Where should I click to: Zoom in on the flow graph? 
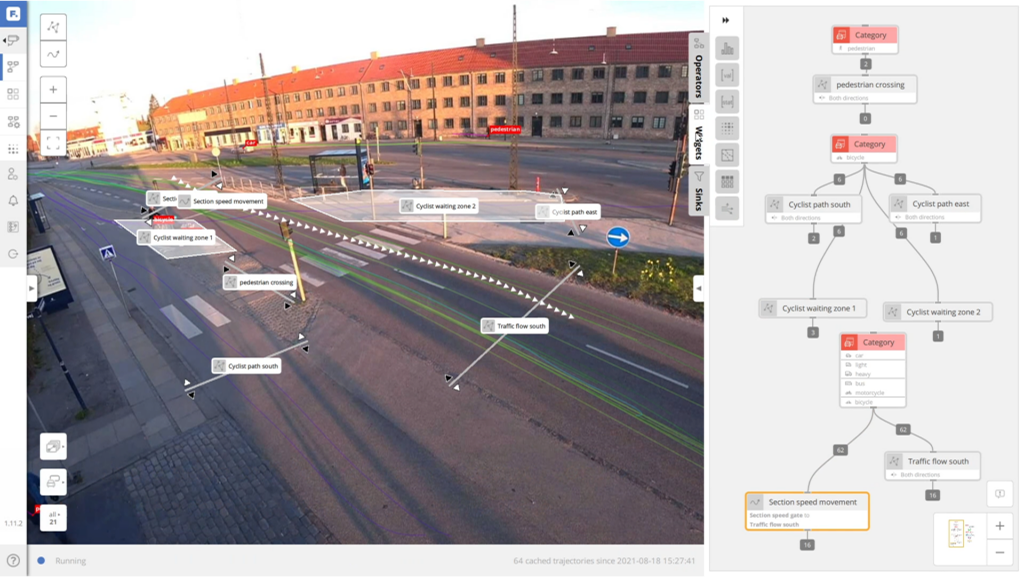(x=1000, y=526)
